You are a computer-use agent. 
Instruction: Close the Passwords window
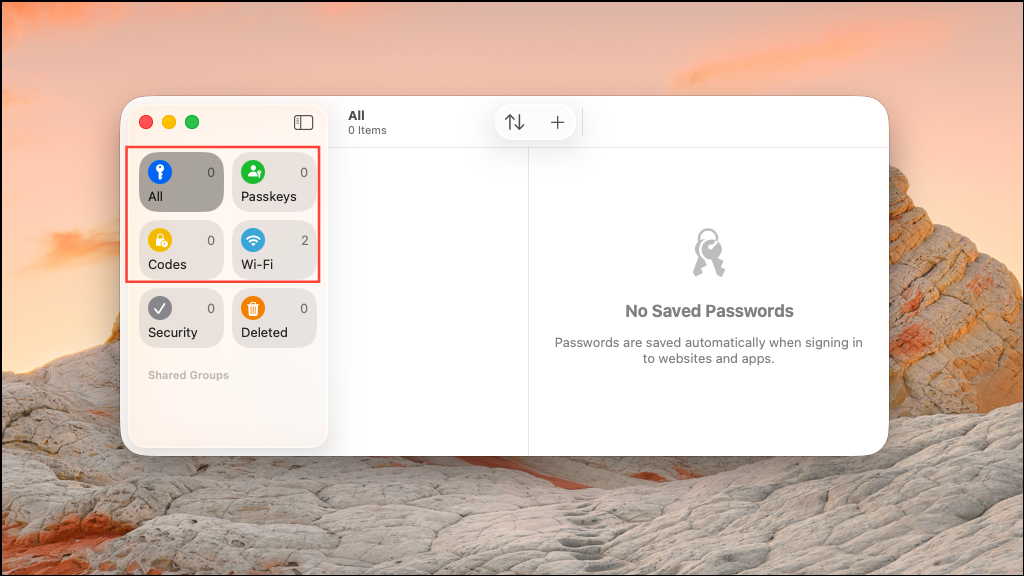146,122
